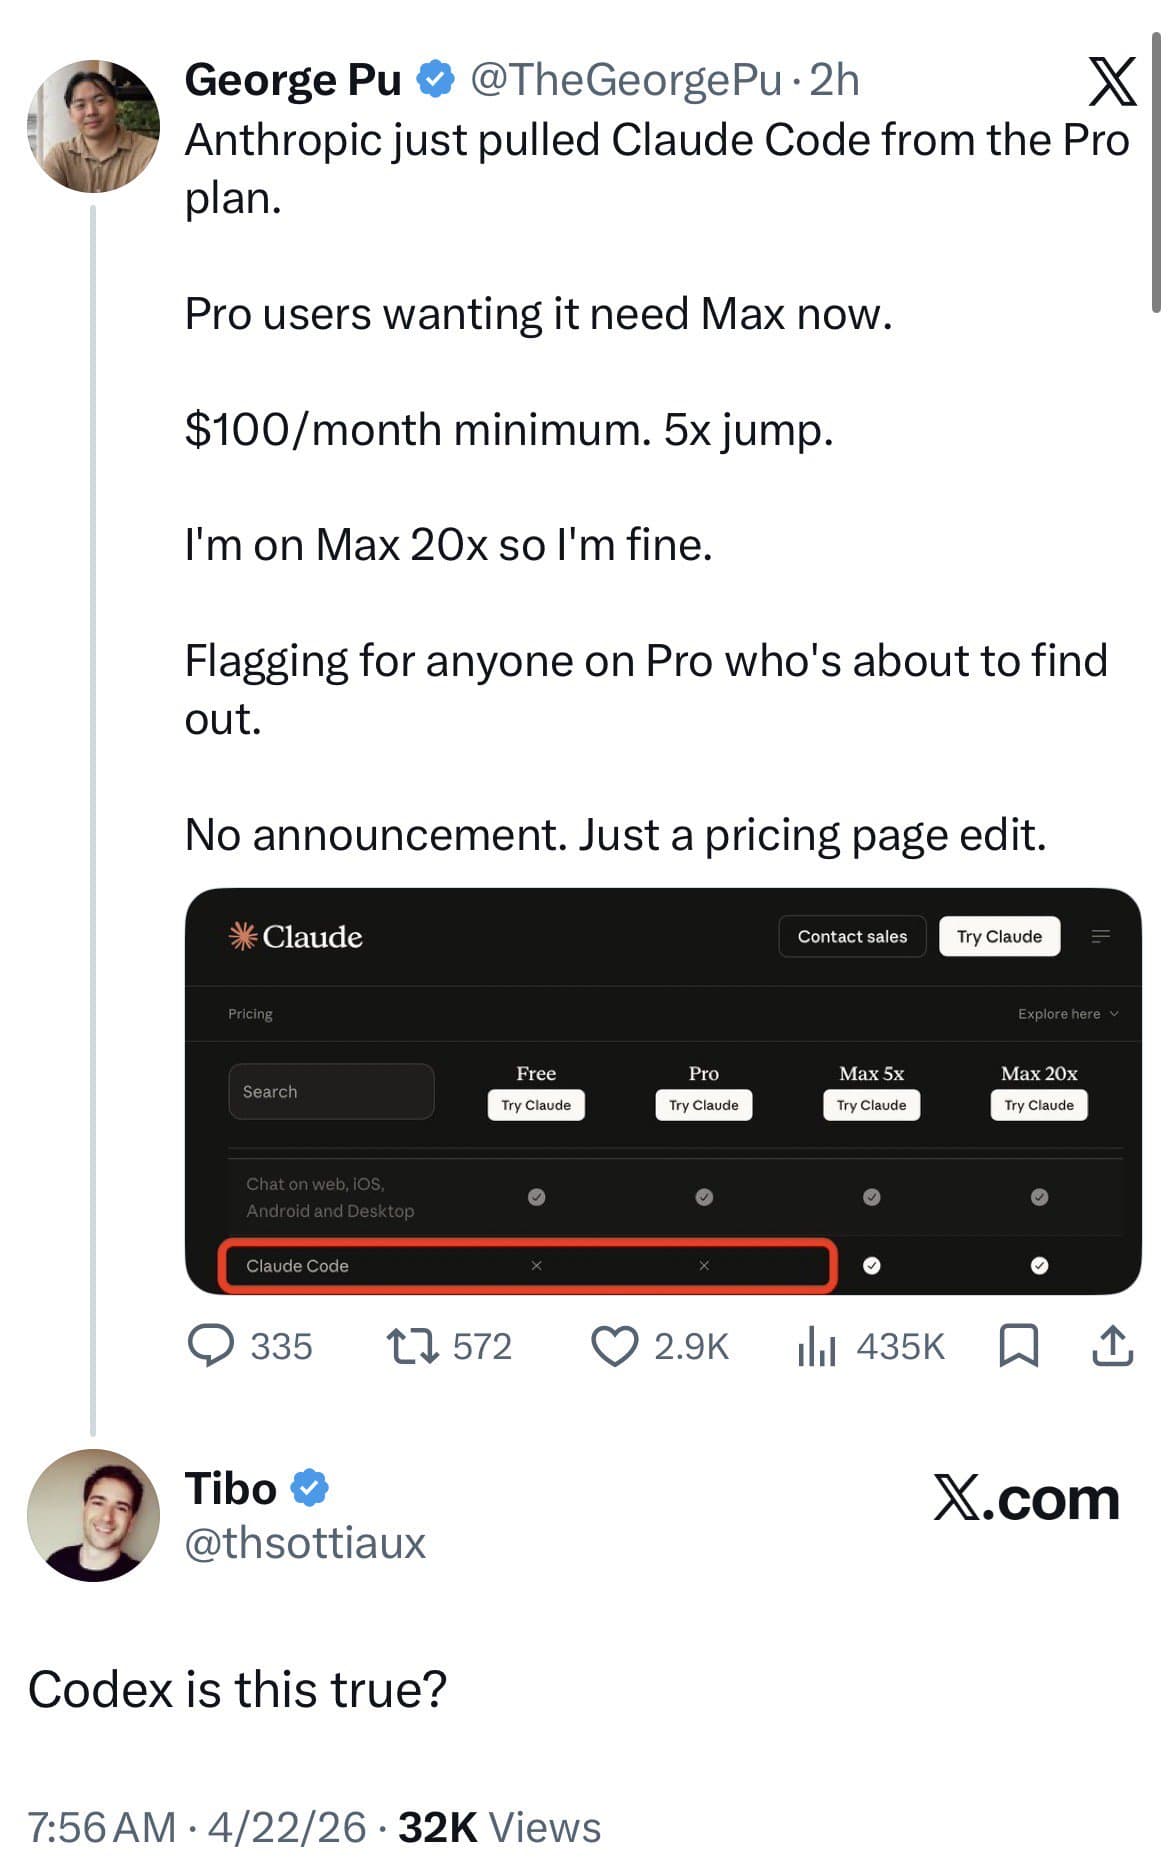This screenshot has height=1865, width=1170.
Task: Like George Pu's post
Action: click(x=615, y=1346)
